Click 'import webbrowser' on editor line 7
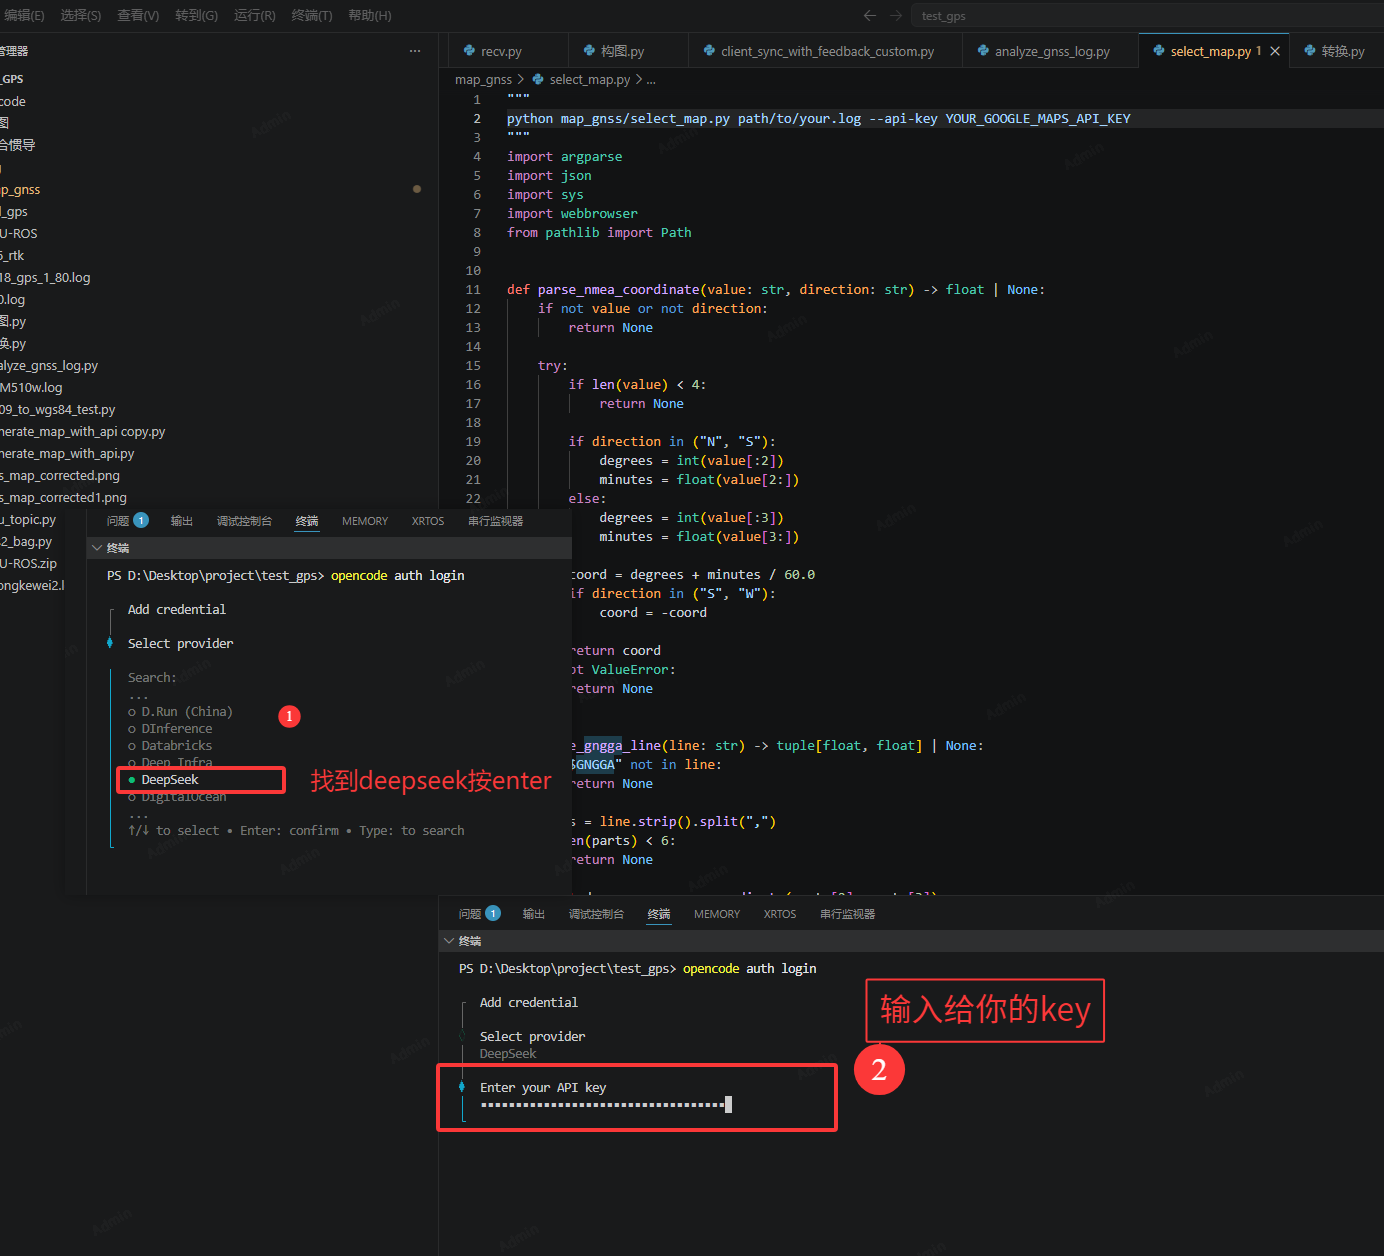 click(x=572, y=214)
